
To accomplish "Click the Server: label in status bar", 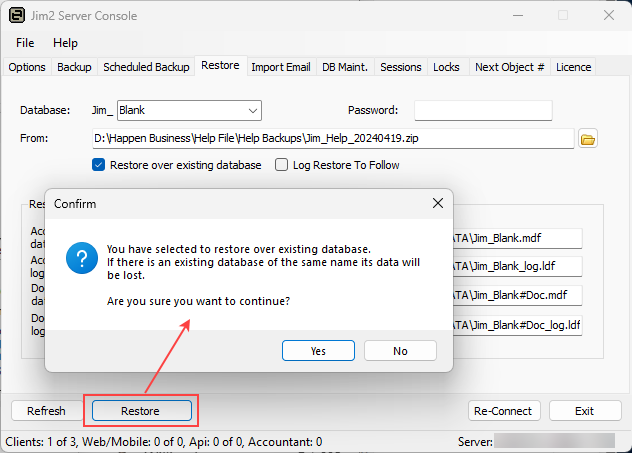I will [475, 442].
